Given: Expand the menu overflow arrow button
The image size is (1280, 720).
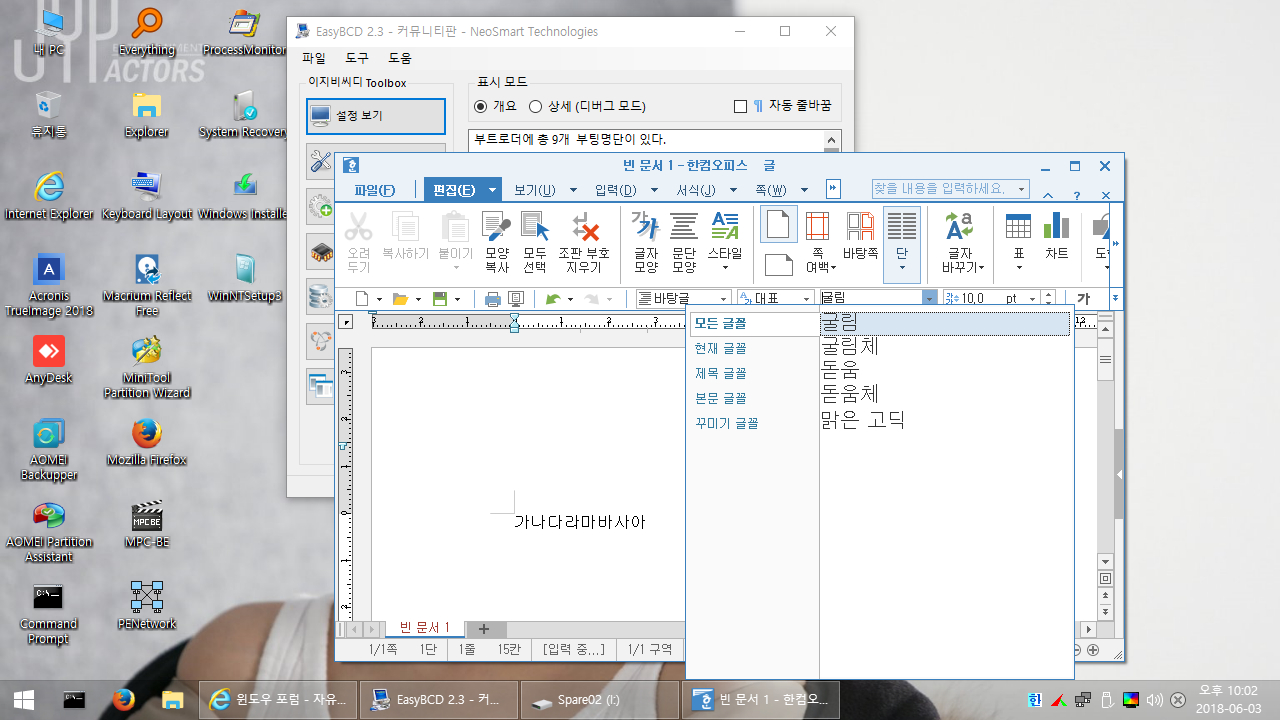Looking at the screenshot, I should [833, 189].
